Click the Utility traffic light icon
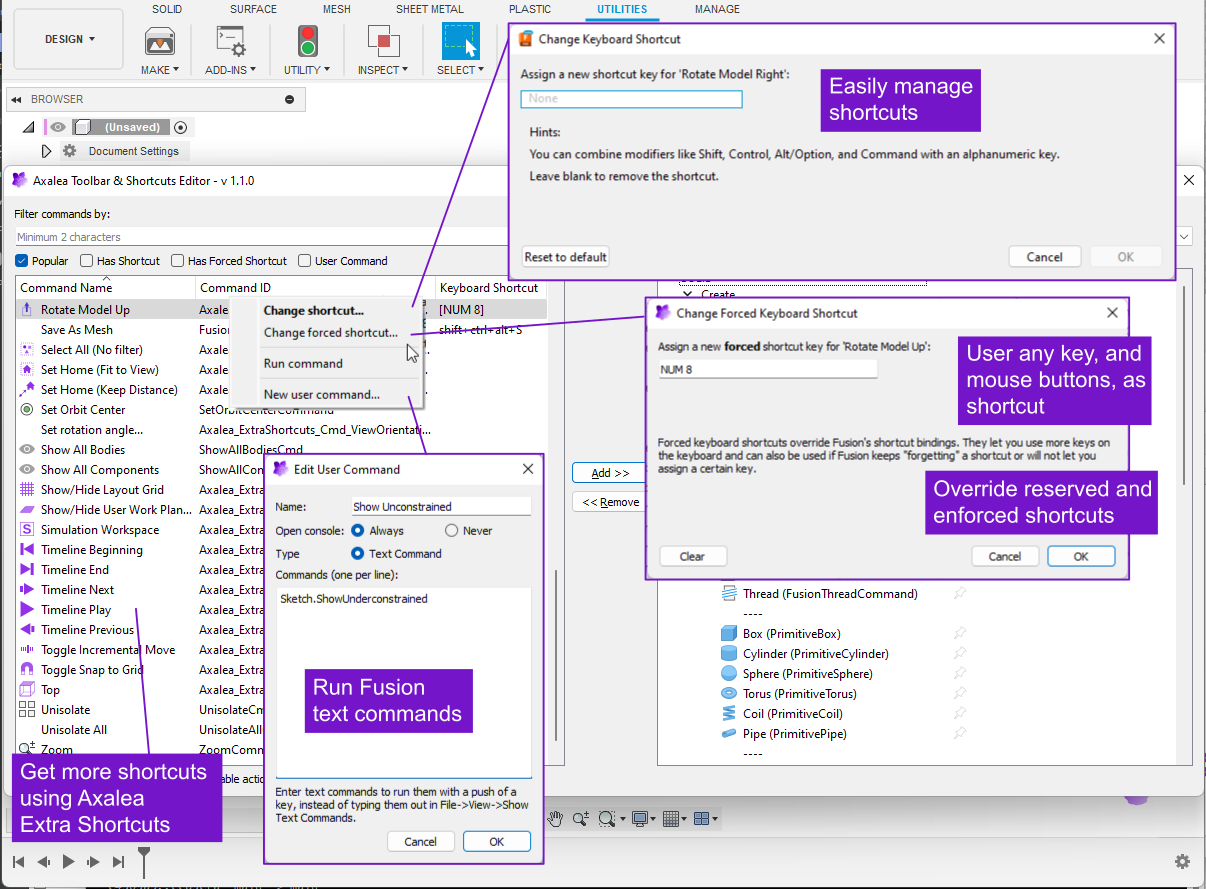 [x=307, y=41]
